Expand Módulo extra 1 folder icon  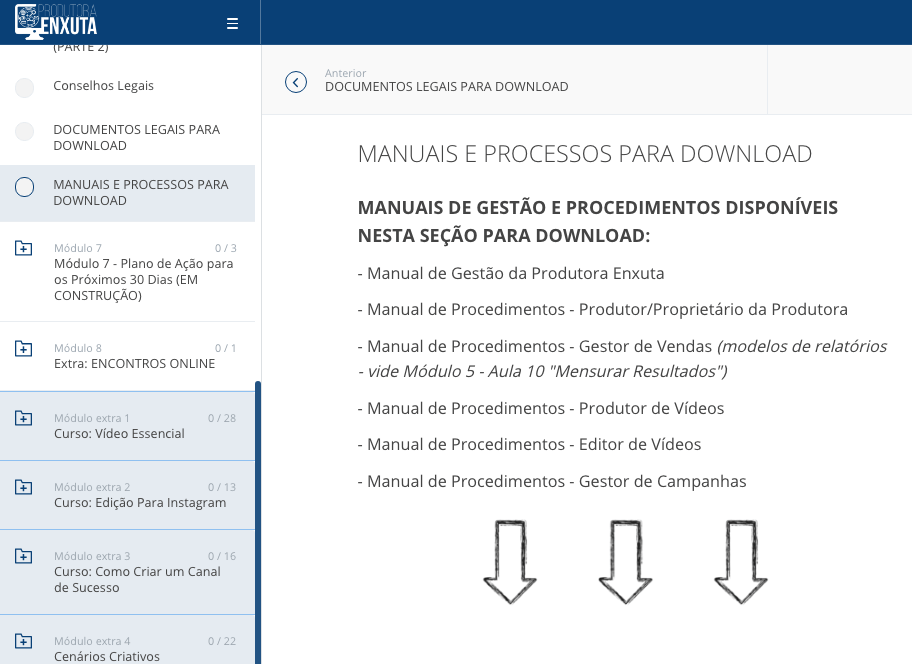[23, 418]
